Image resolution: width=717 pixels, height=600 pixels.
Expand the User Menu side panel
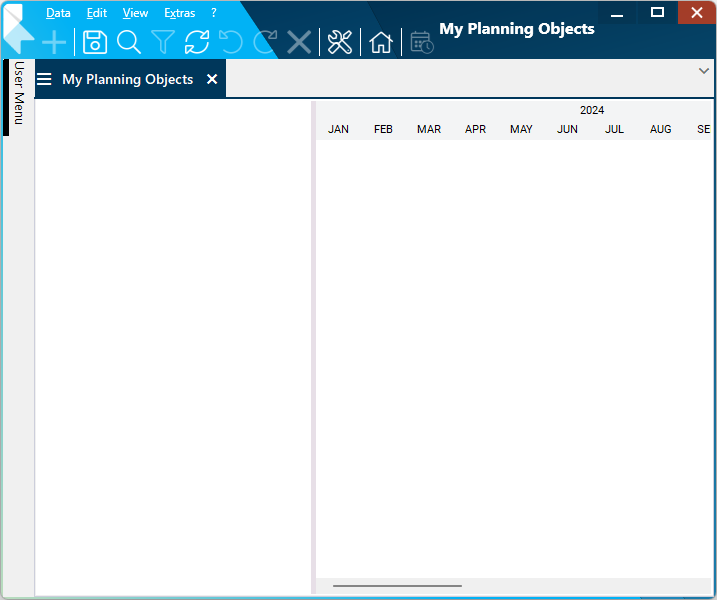coord(18,93)
